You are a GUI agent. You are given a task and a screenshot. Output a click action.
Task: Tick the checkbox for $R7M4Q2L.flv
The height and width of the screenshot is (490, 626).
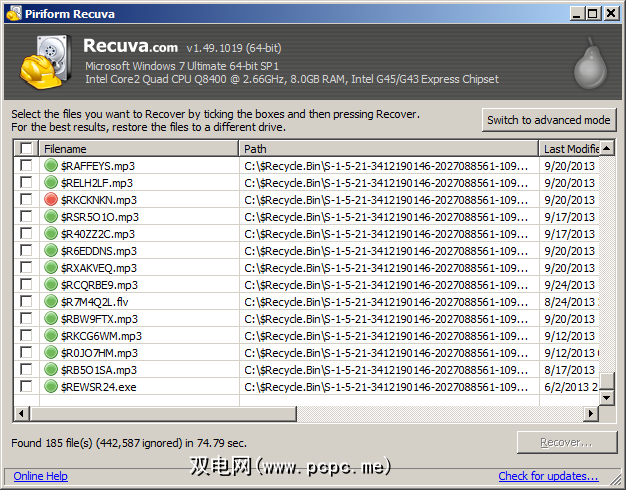[26, 301]
